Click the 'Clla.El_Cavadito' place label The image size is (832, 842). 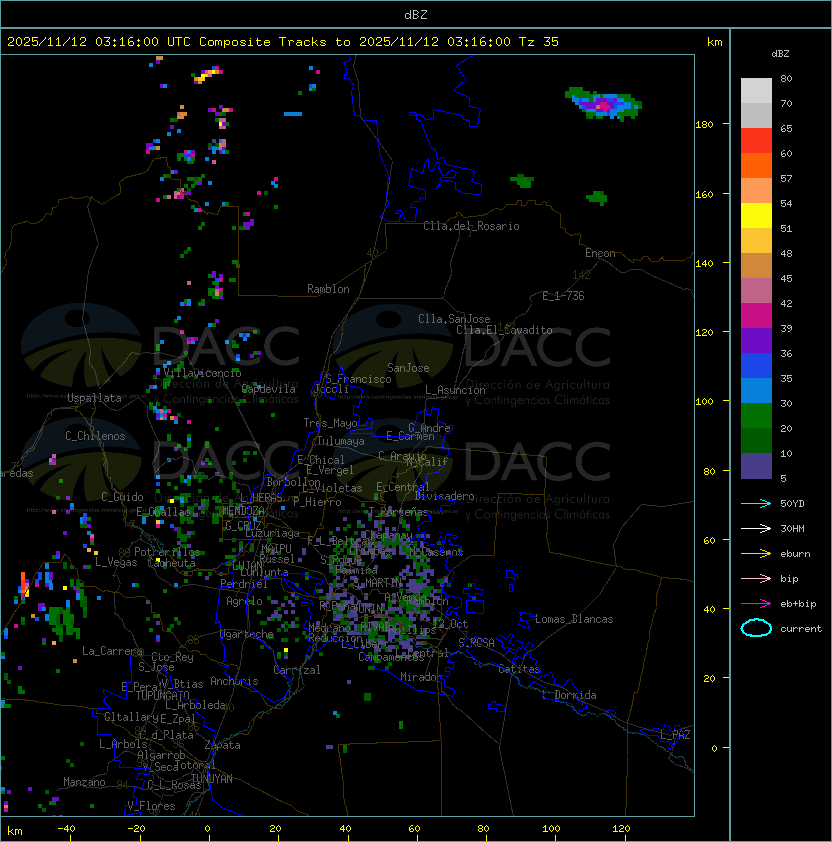pyautogui.click(x=504, y=330)
